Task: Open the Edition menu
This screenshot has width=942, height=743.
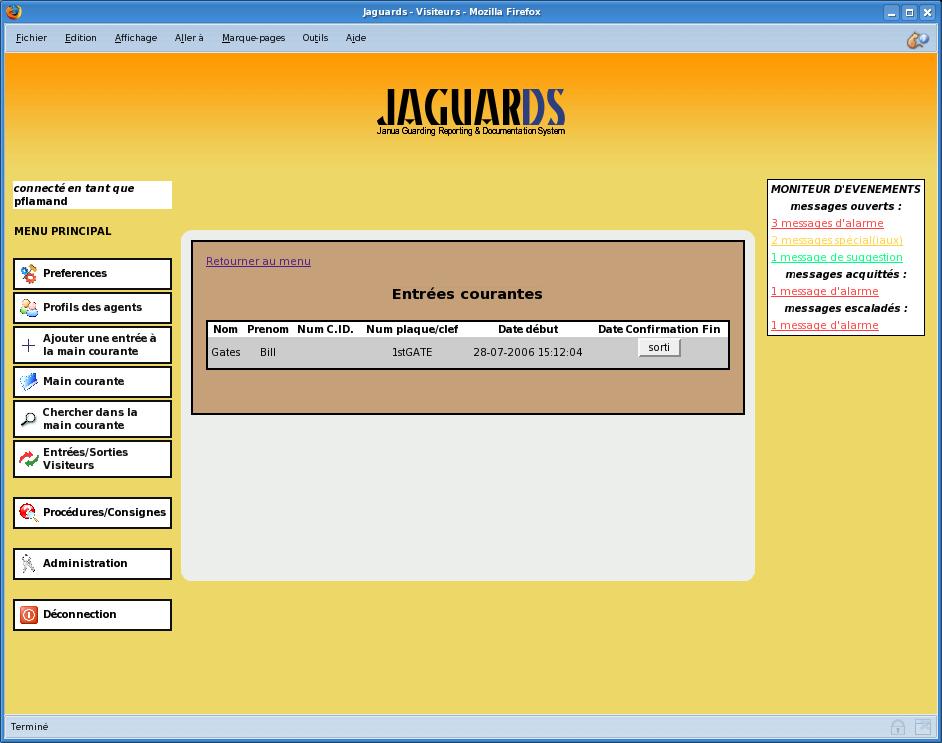Action: click(81, 38)
